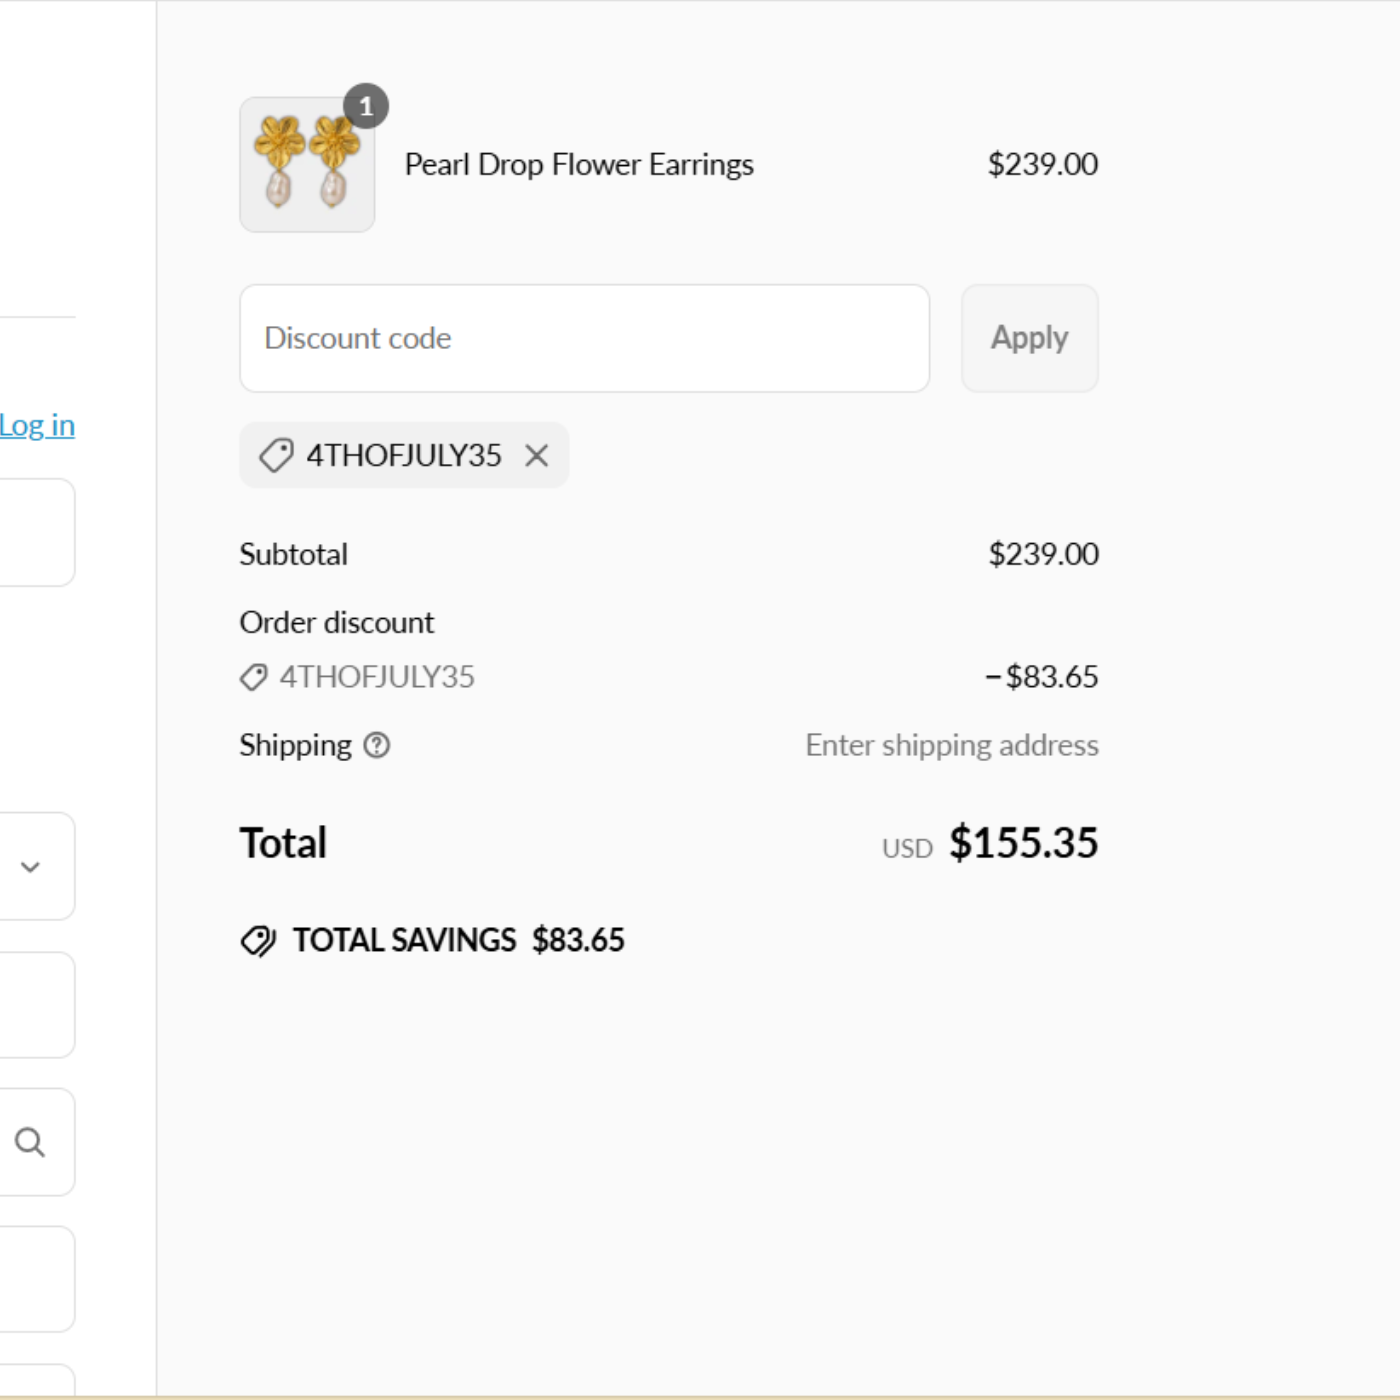
Task: Click the search magnifier icon in field
Action: 30,1142
